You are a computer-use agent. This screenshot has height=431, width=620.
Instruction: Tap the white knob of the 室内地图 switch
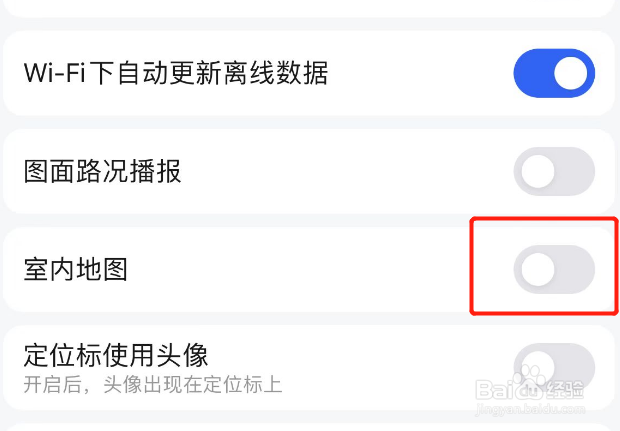538,269
